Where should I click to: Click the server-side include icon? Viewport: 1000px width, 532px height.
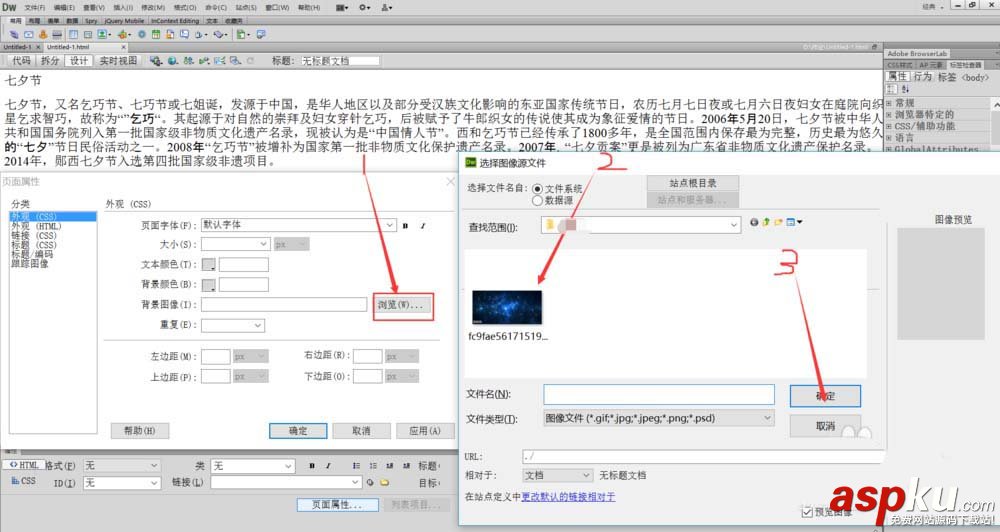pyautogui.click(x=170, y=34)
